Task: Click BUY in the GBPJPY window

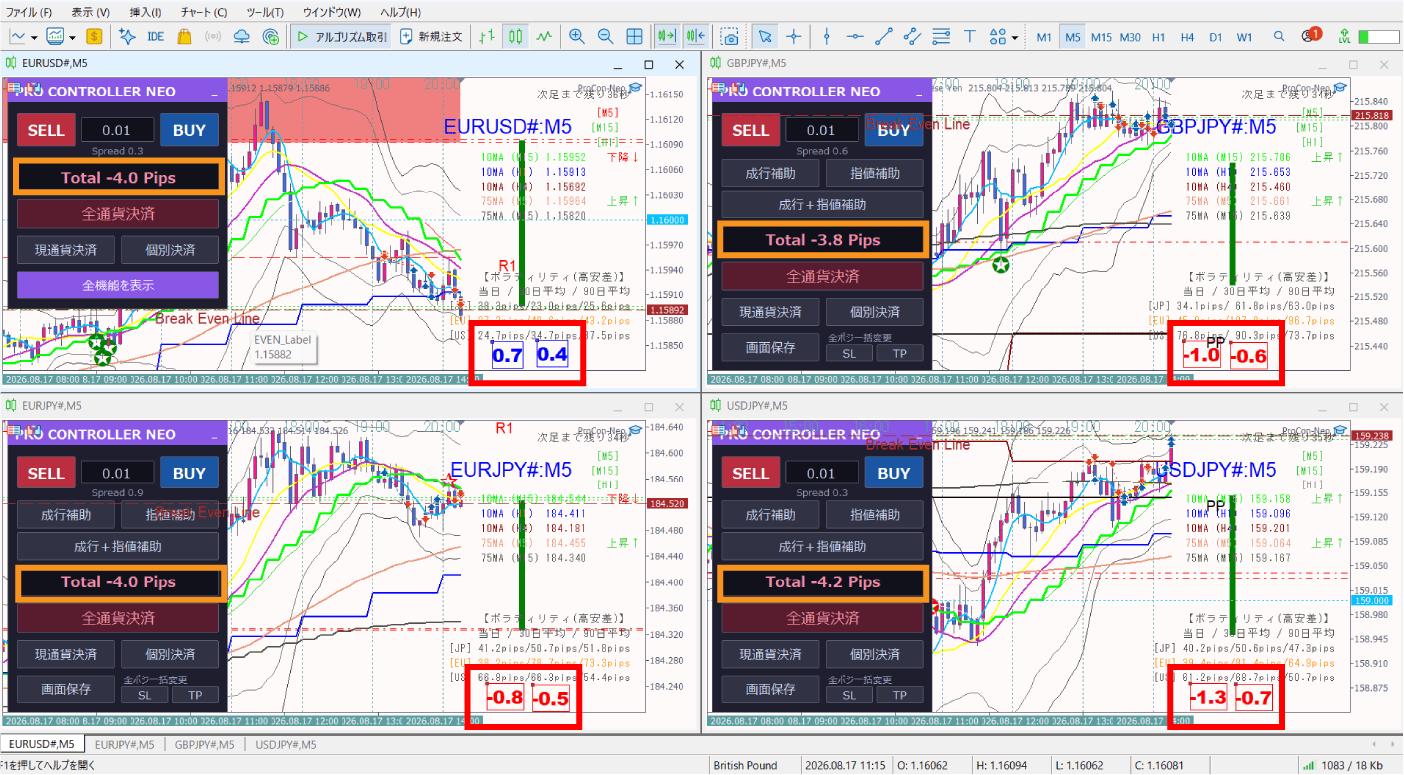Action: pyautogui.click(x=894, y=130)
